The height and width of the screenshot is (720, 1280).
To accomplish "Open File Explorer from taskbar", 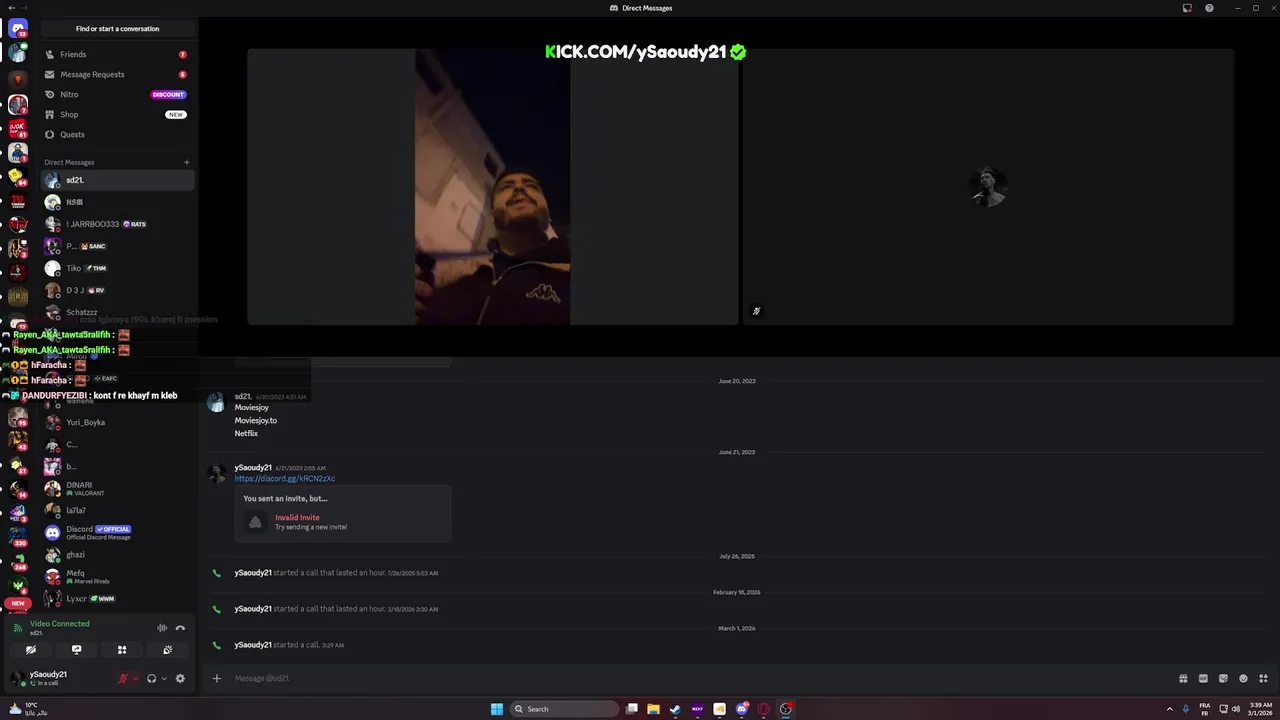I will coord(653,709).
